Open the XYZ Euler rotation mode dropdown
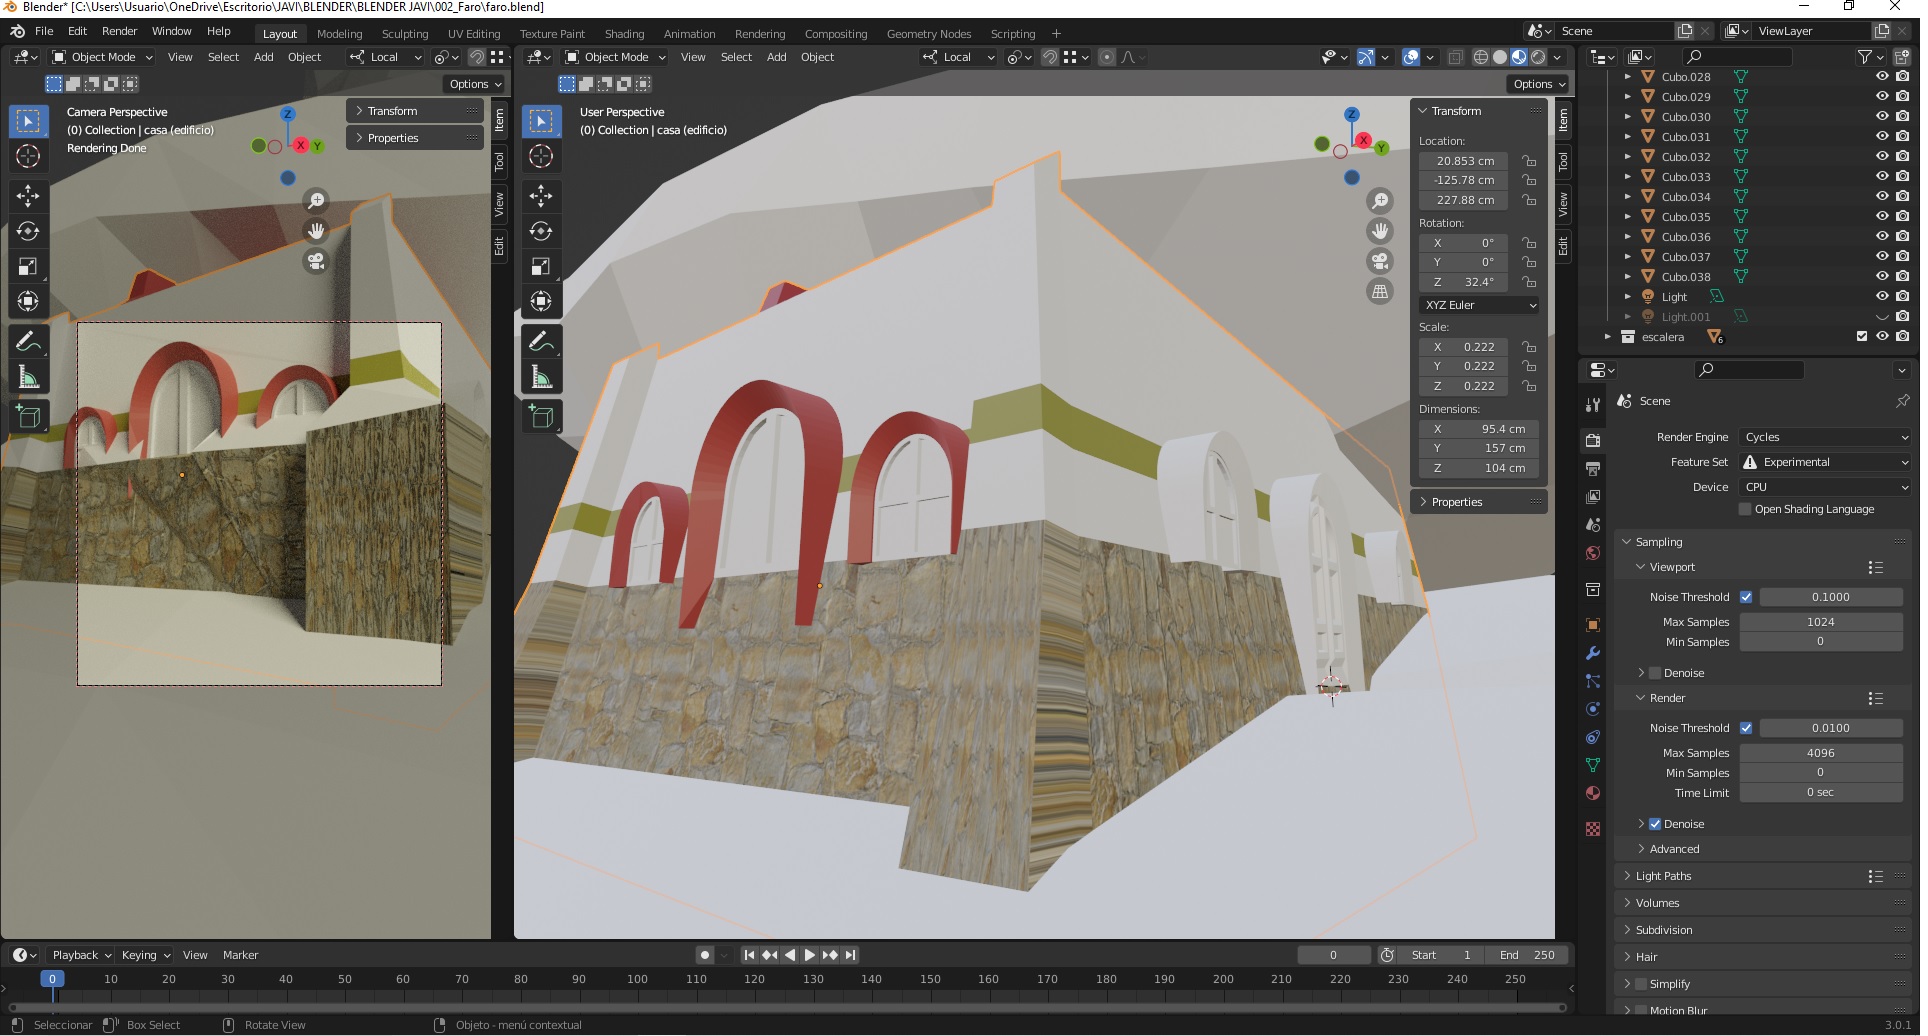 point(1479,305)
